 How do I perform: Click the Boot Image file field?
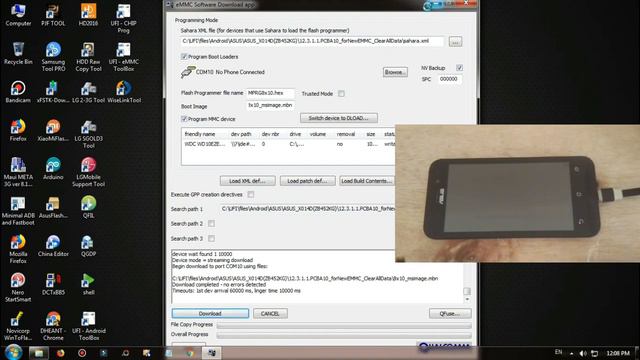[270, 105]
